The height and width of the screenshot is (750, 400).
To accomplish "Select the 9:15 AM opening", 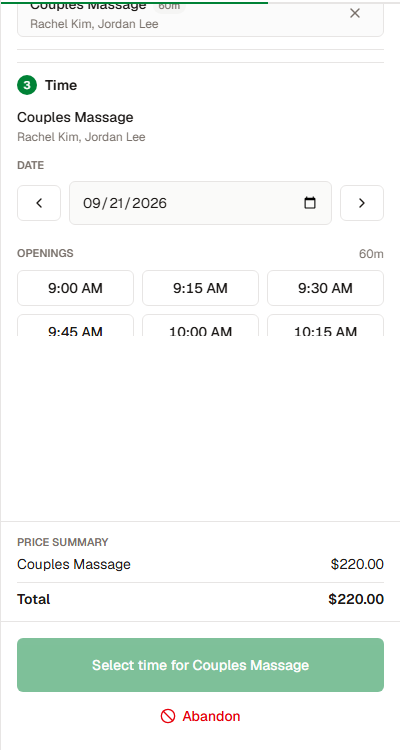I will [x=200, y=288].
